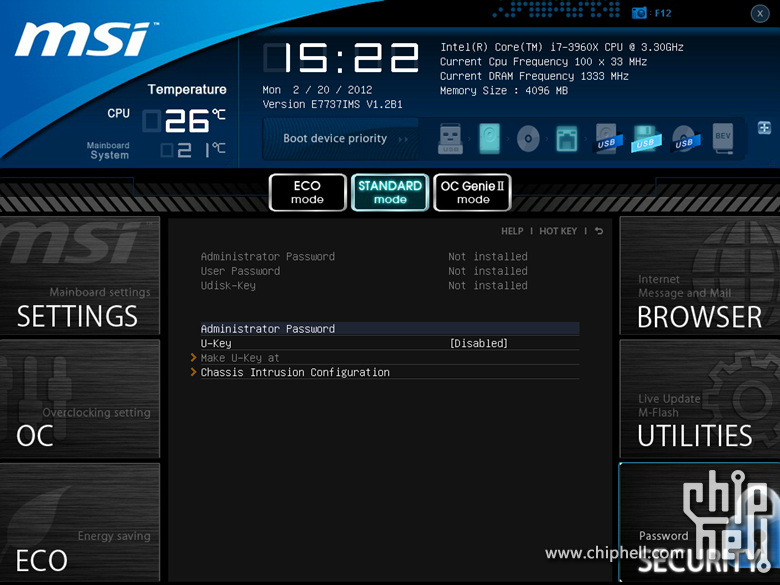Click the U-Key setting label
The width and height of the screenshot is (780, 585).
click(x=216, y=343)
